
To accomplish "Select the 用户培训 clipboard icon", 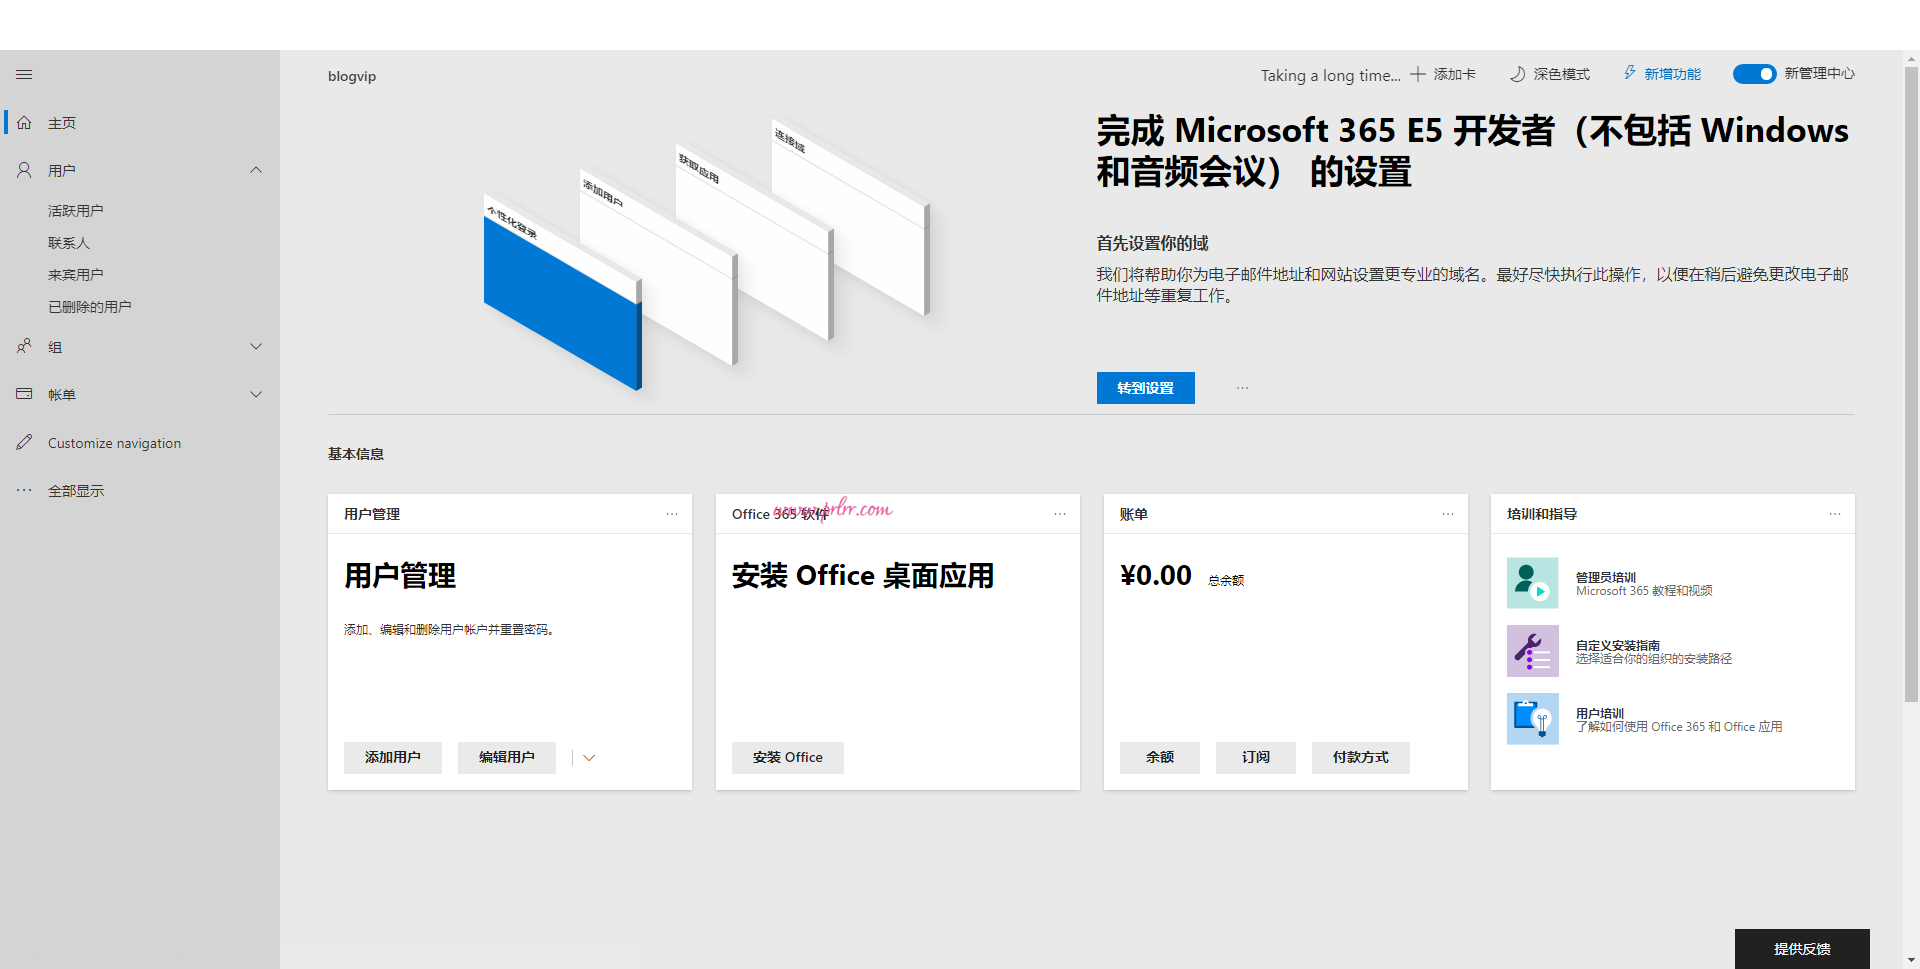I will coord(1532,719).
